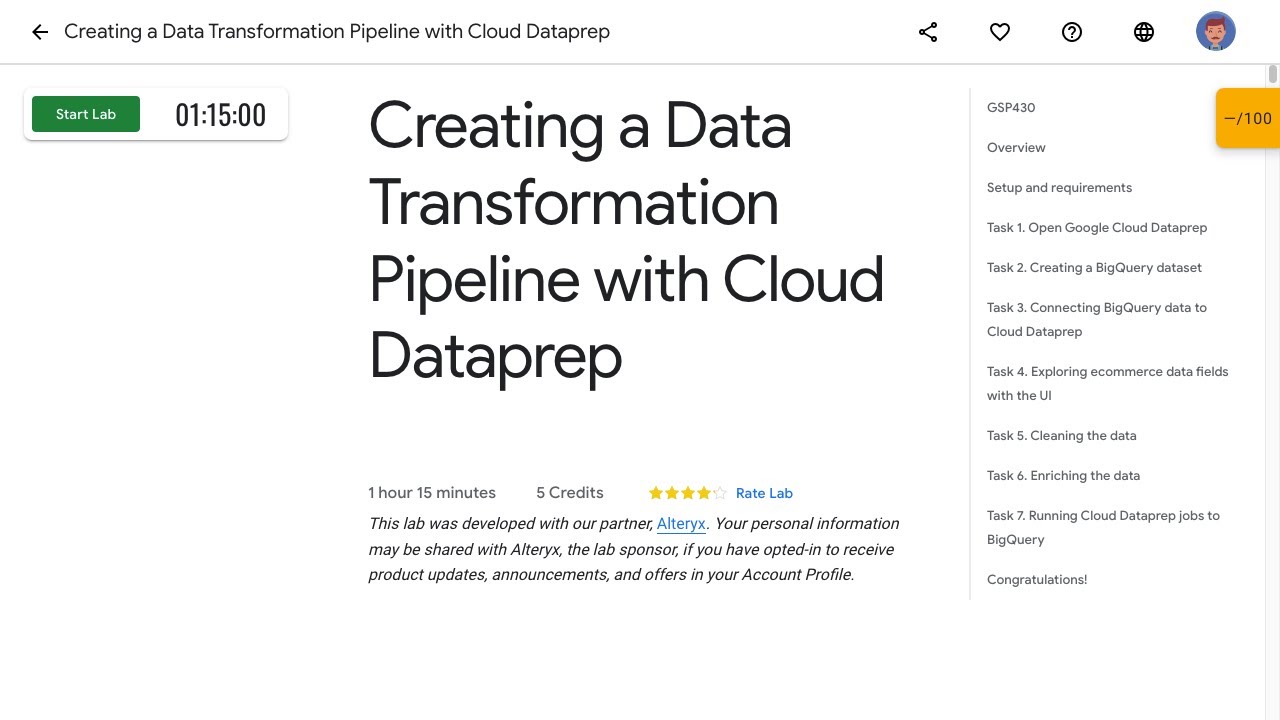The height and width of the screenshot is (720, 1280).
Task: Jump to GSP430 section
Action: coord(1011,107)
